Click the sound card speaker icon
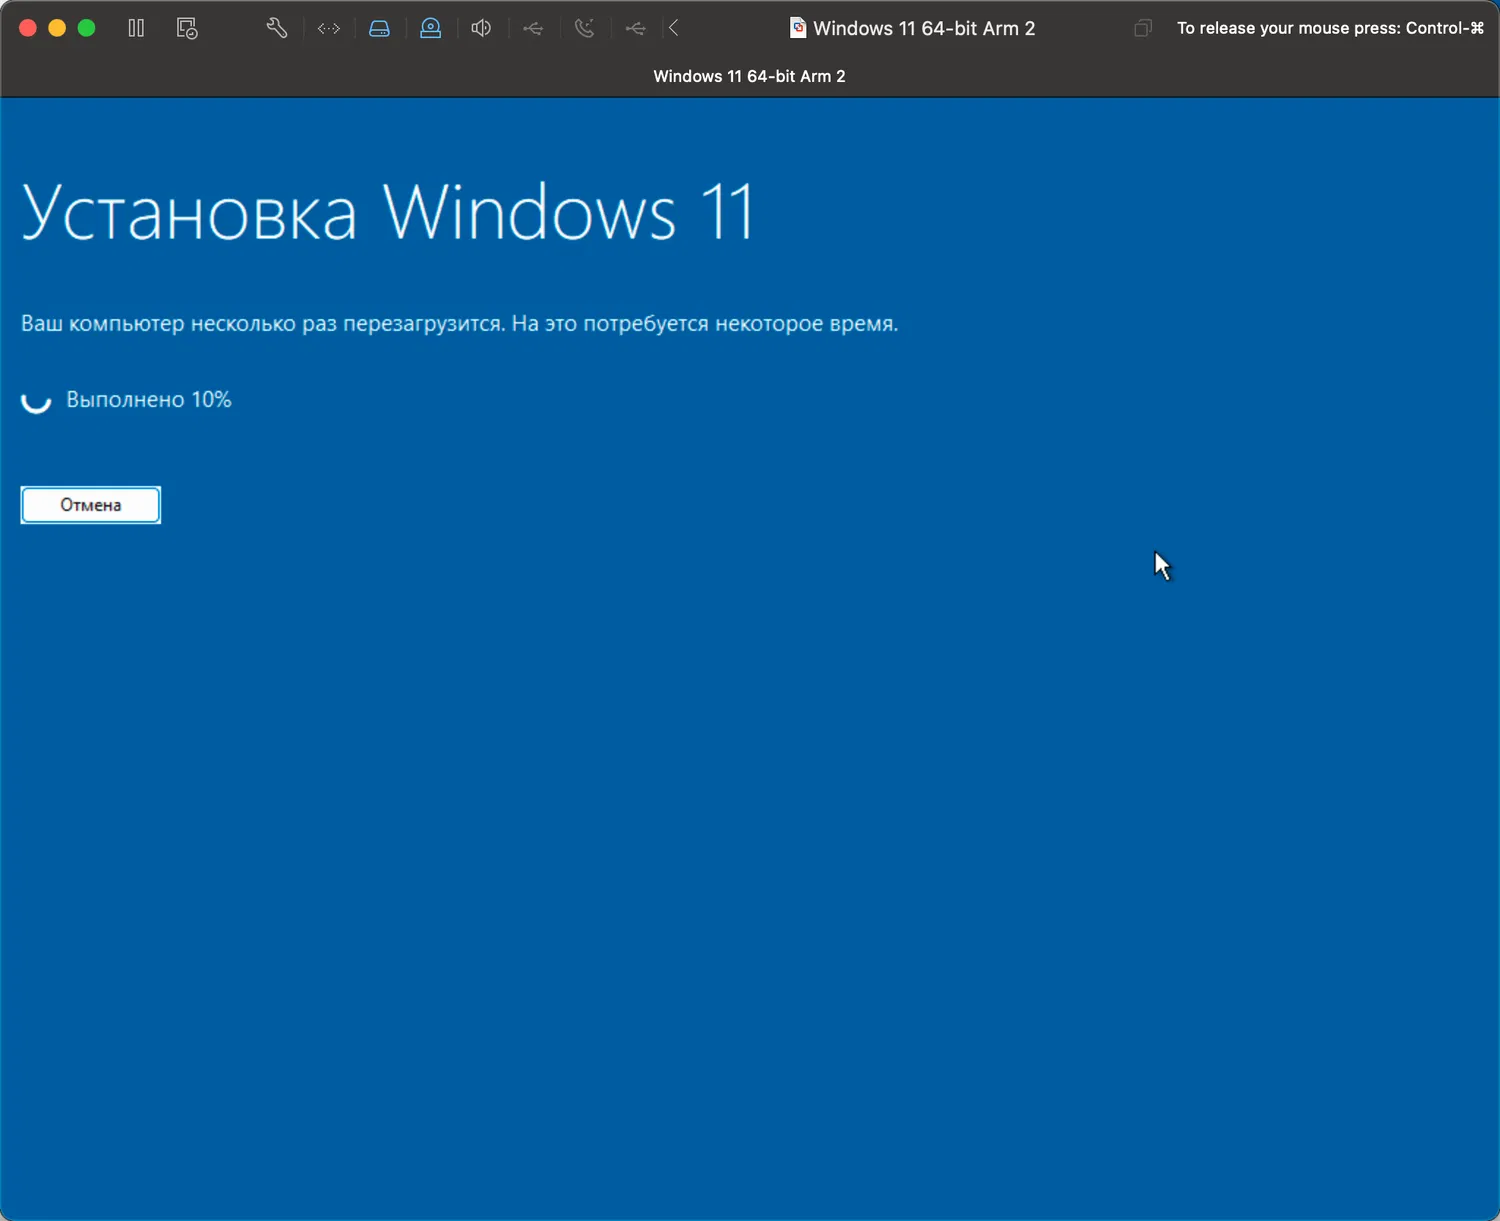Screen dimensions: 1500x1221 (x=481, y=28)
